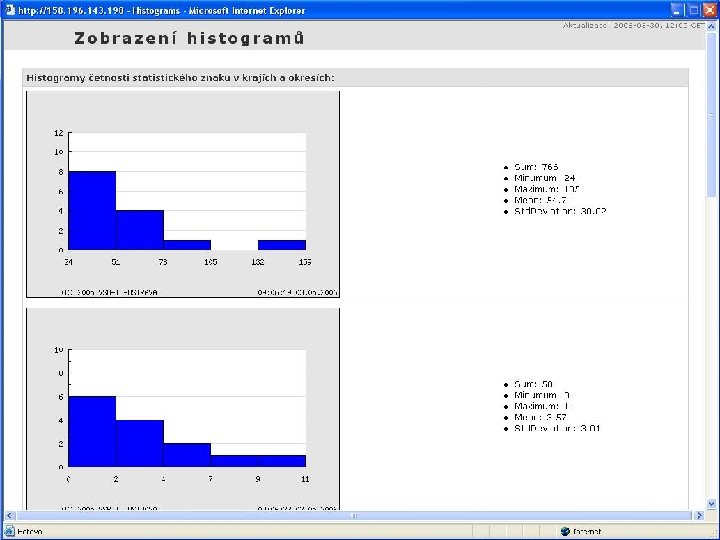This screenshot has width=720, height=540.
Task: Click the tallest blue bar in the second histogram
Action: click(92, 431)
